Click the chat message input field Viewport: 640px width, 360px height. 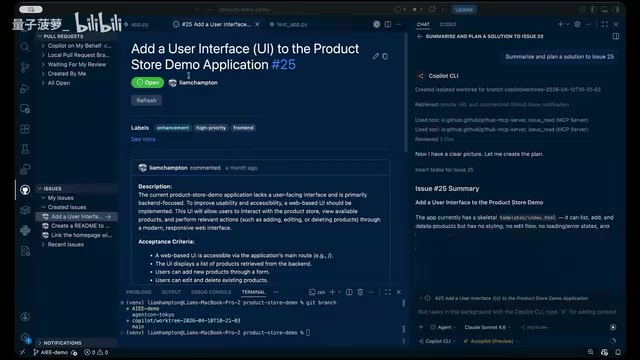tap(517, 312)
